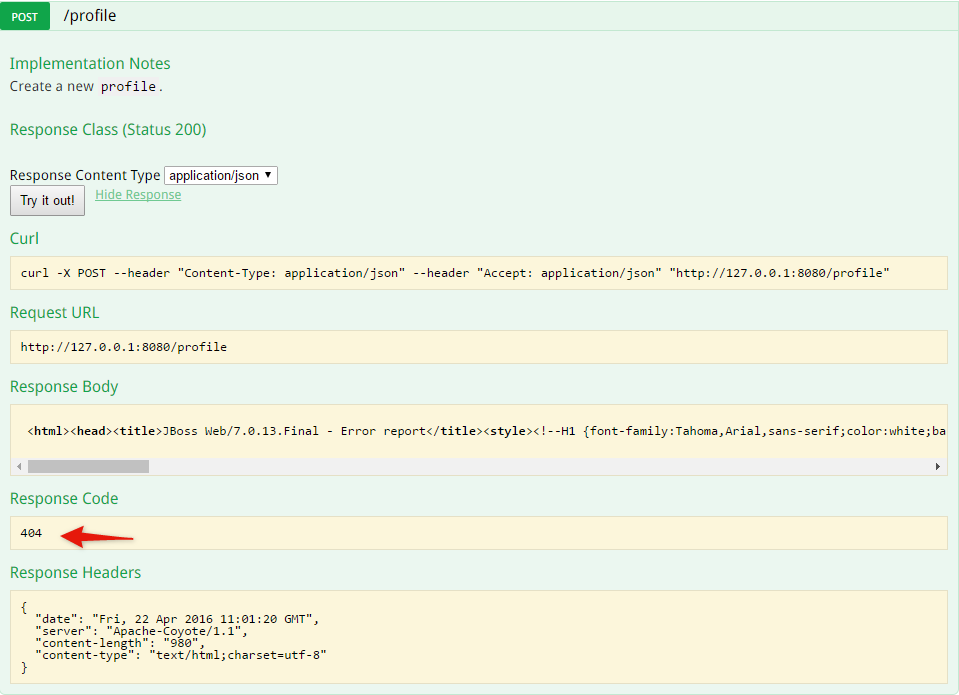This screenshot has width=959, height=695.
Task: Click the Response Body horizontal scrollbar thumb
Action: coord(88,467)
